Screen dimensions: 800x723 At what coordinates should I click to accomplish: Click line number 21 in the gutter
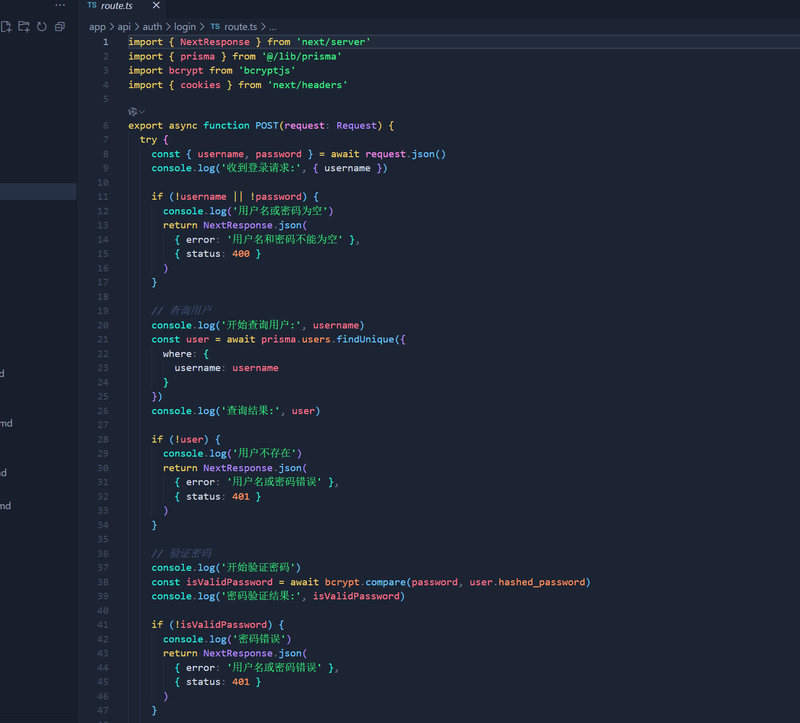pyautogui.click(x=103, y=339)
